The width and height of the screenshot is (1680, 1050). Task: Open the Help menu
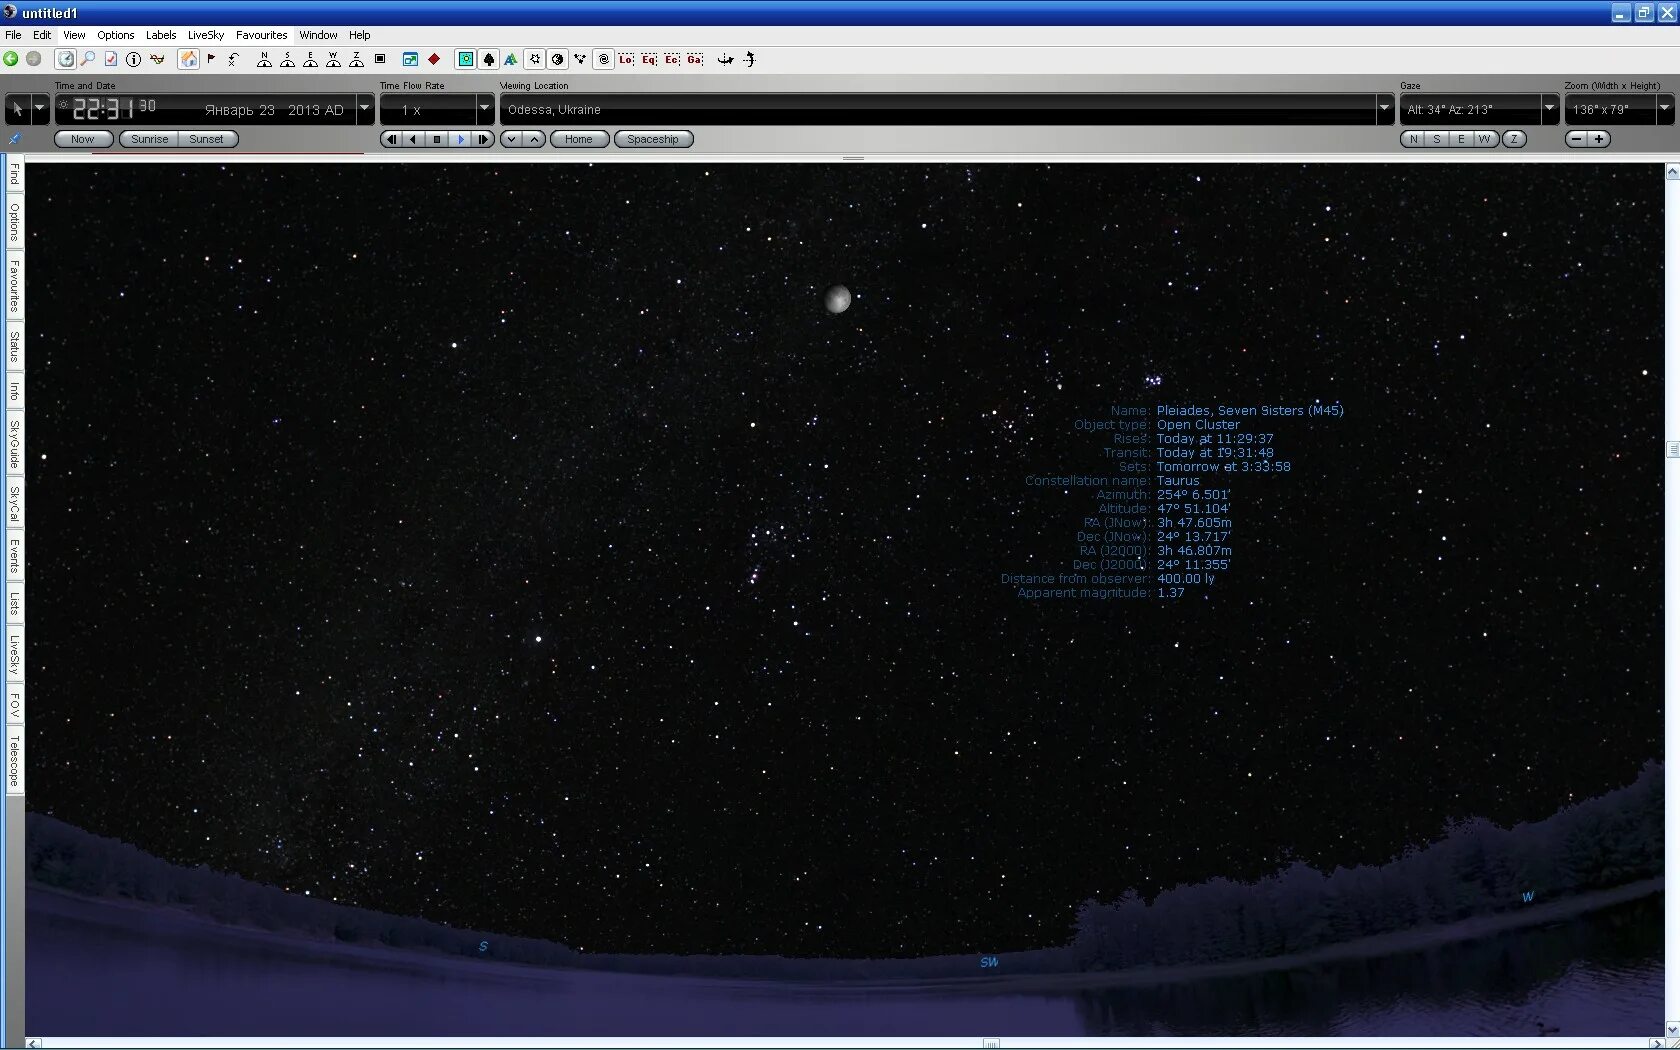pos(360,35)
